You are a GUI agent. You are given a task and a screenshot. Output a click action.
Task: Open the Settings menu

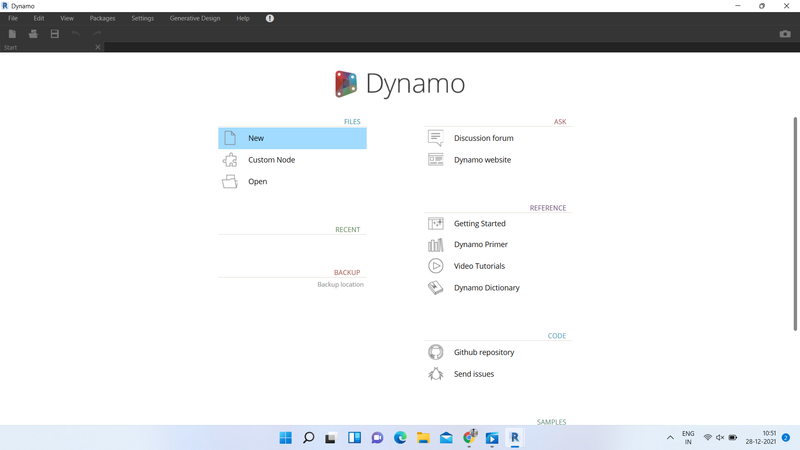[x=142, y=18]
